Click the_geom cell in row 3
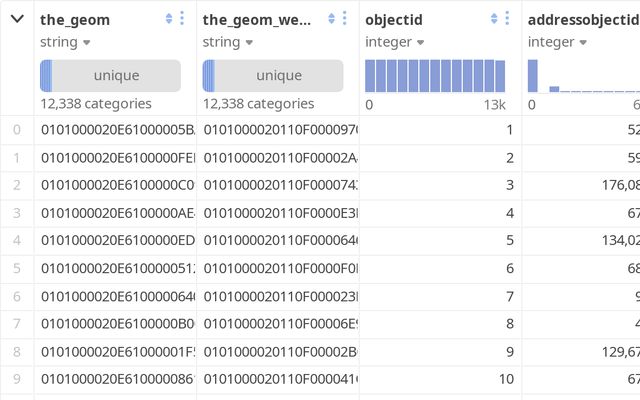Image resolution: width=640 pixels, height=400 pixels. pyautogui.click(x=117, y=213)
